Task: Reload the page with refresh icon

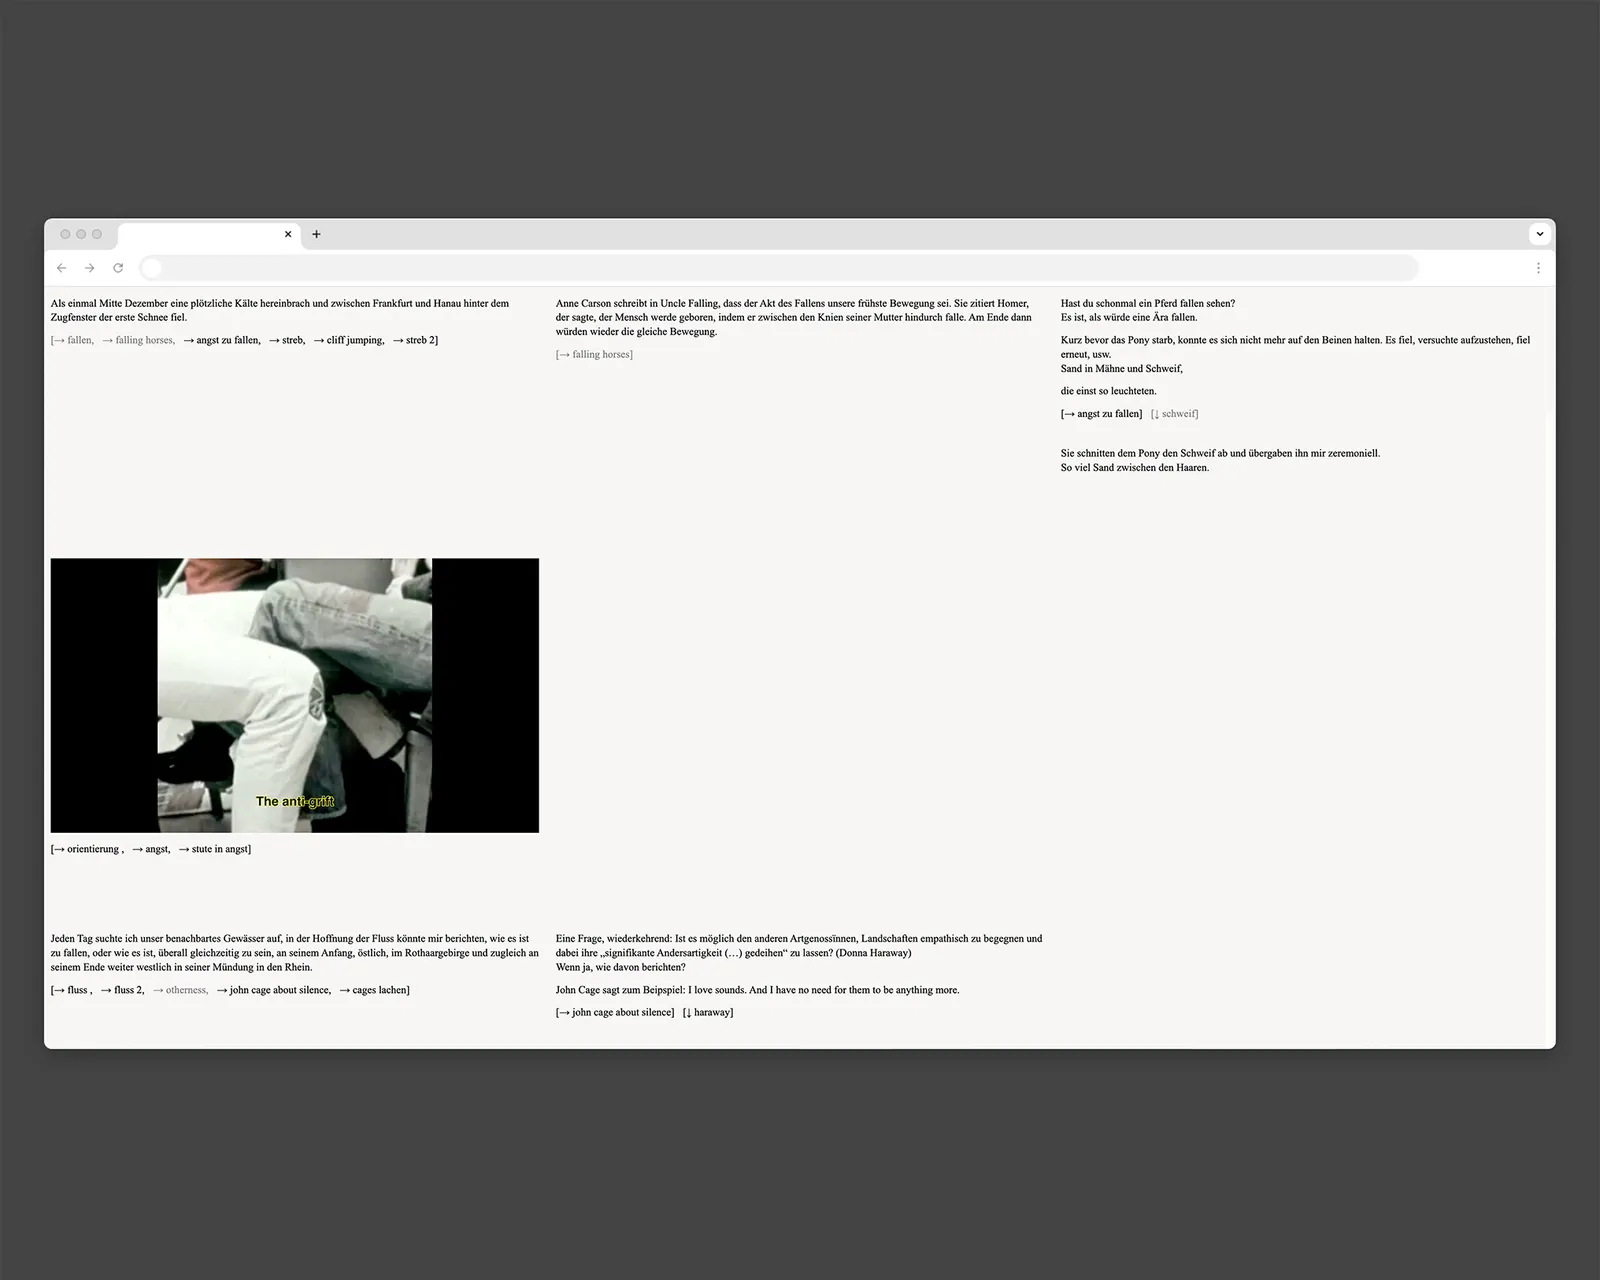Action: [x=118, y=268]
